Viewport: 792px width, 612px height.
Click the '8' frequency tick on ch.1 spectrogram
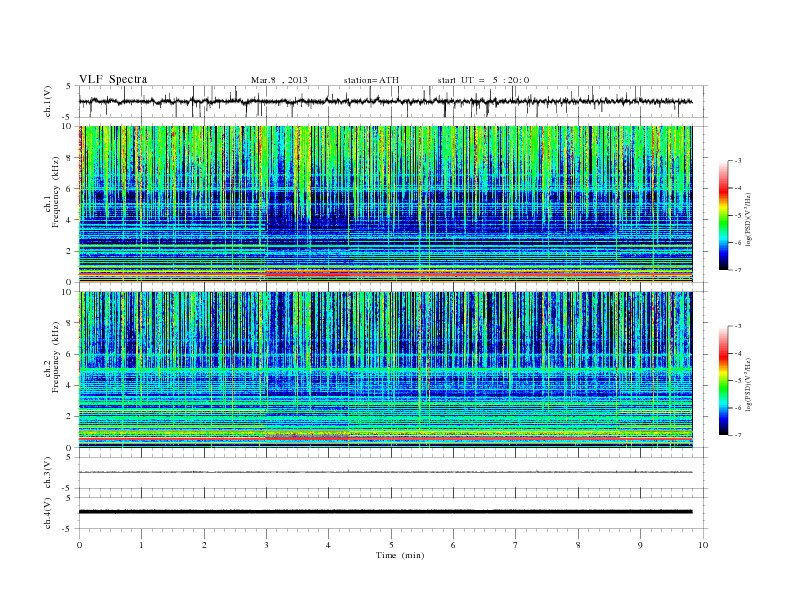(x=69, y=158)
